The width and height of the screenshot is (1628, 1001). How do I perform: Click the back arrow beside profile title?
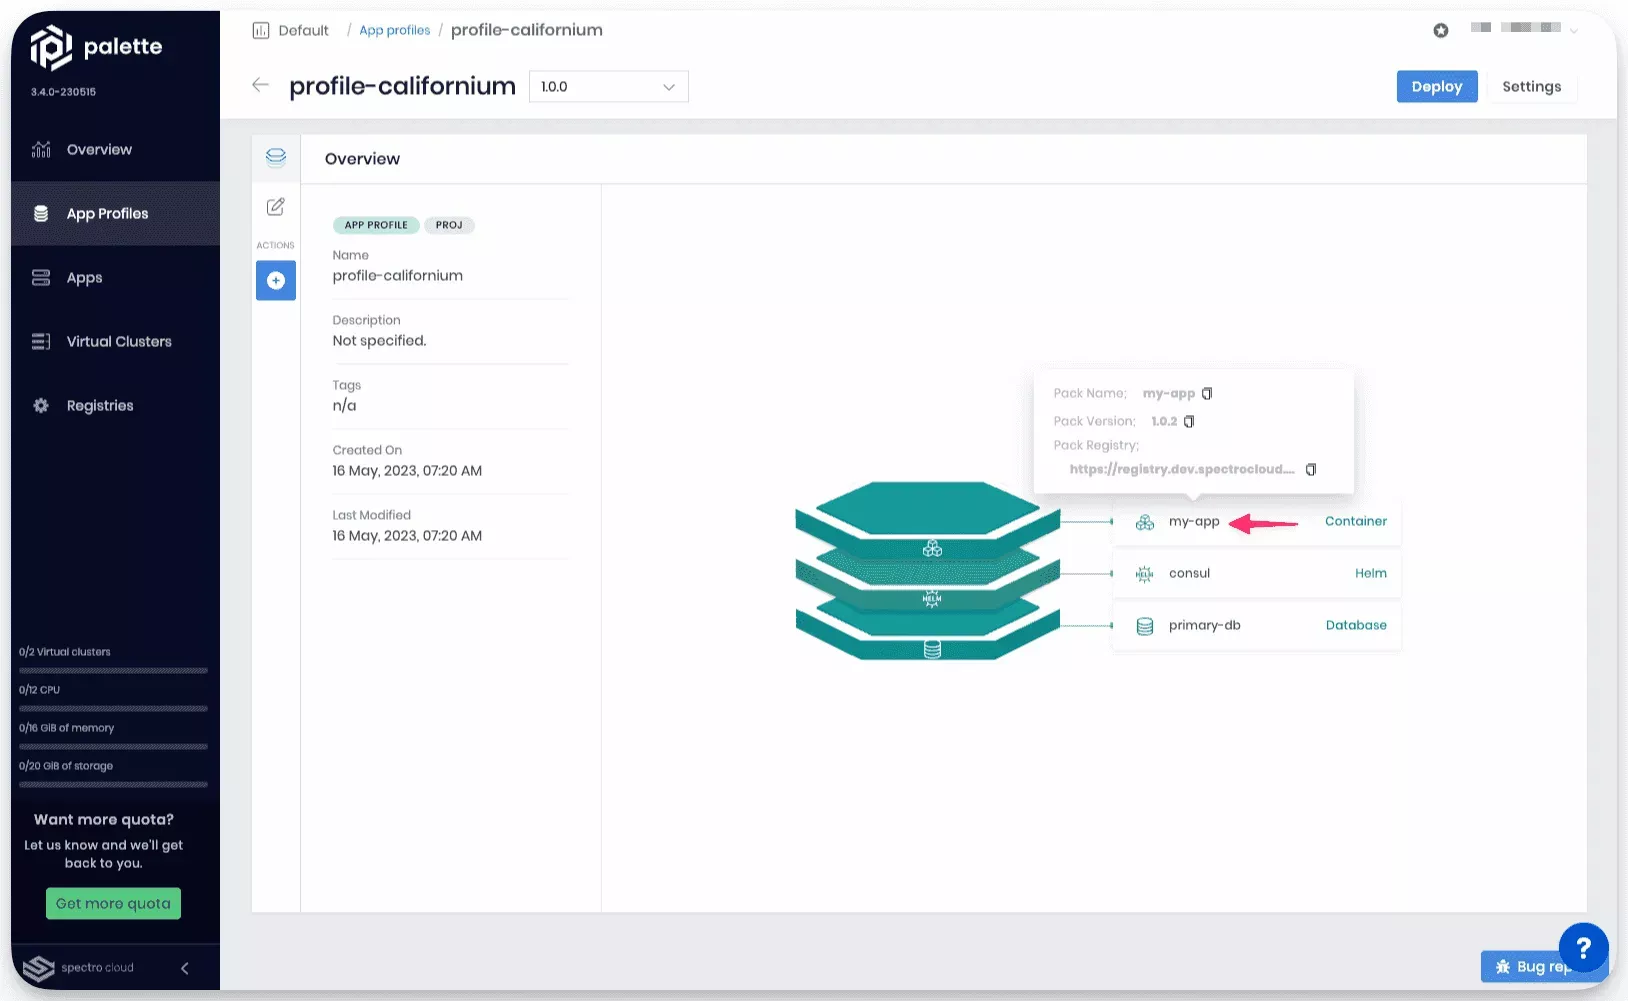[x=261, y=86]
